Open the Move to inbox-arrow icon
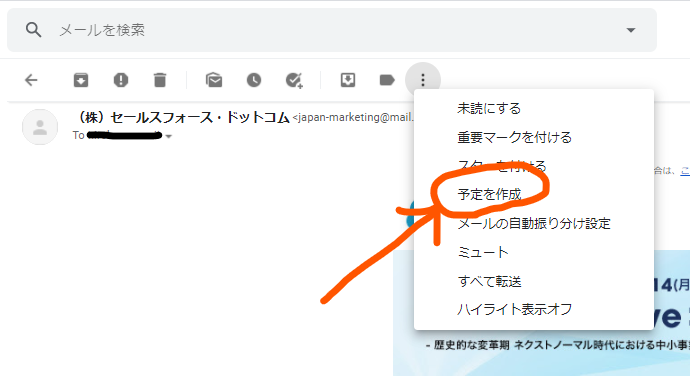 [348, 80]
